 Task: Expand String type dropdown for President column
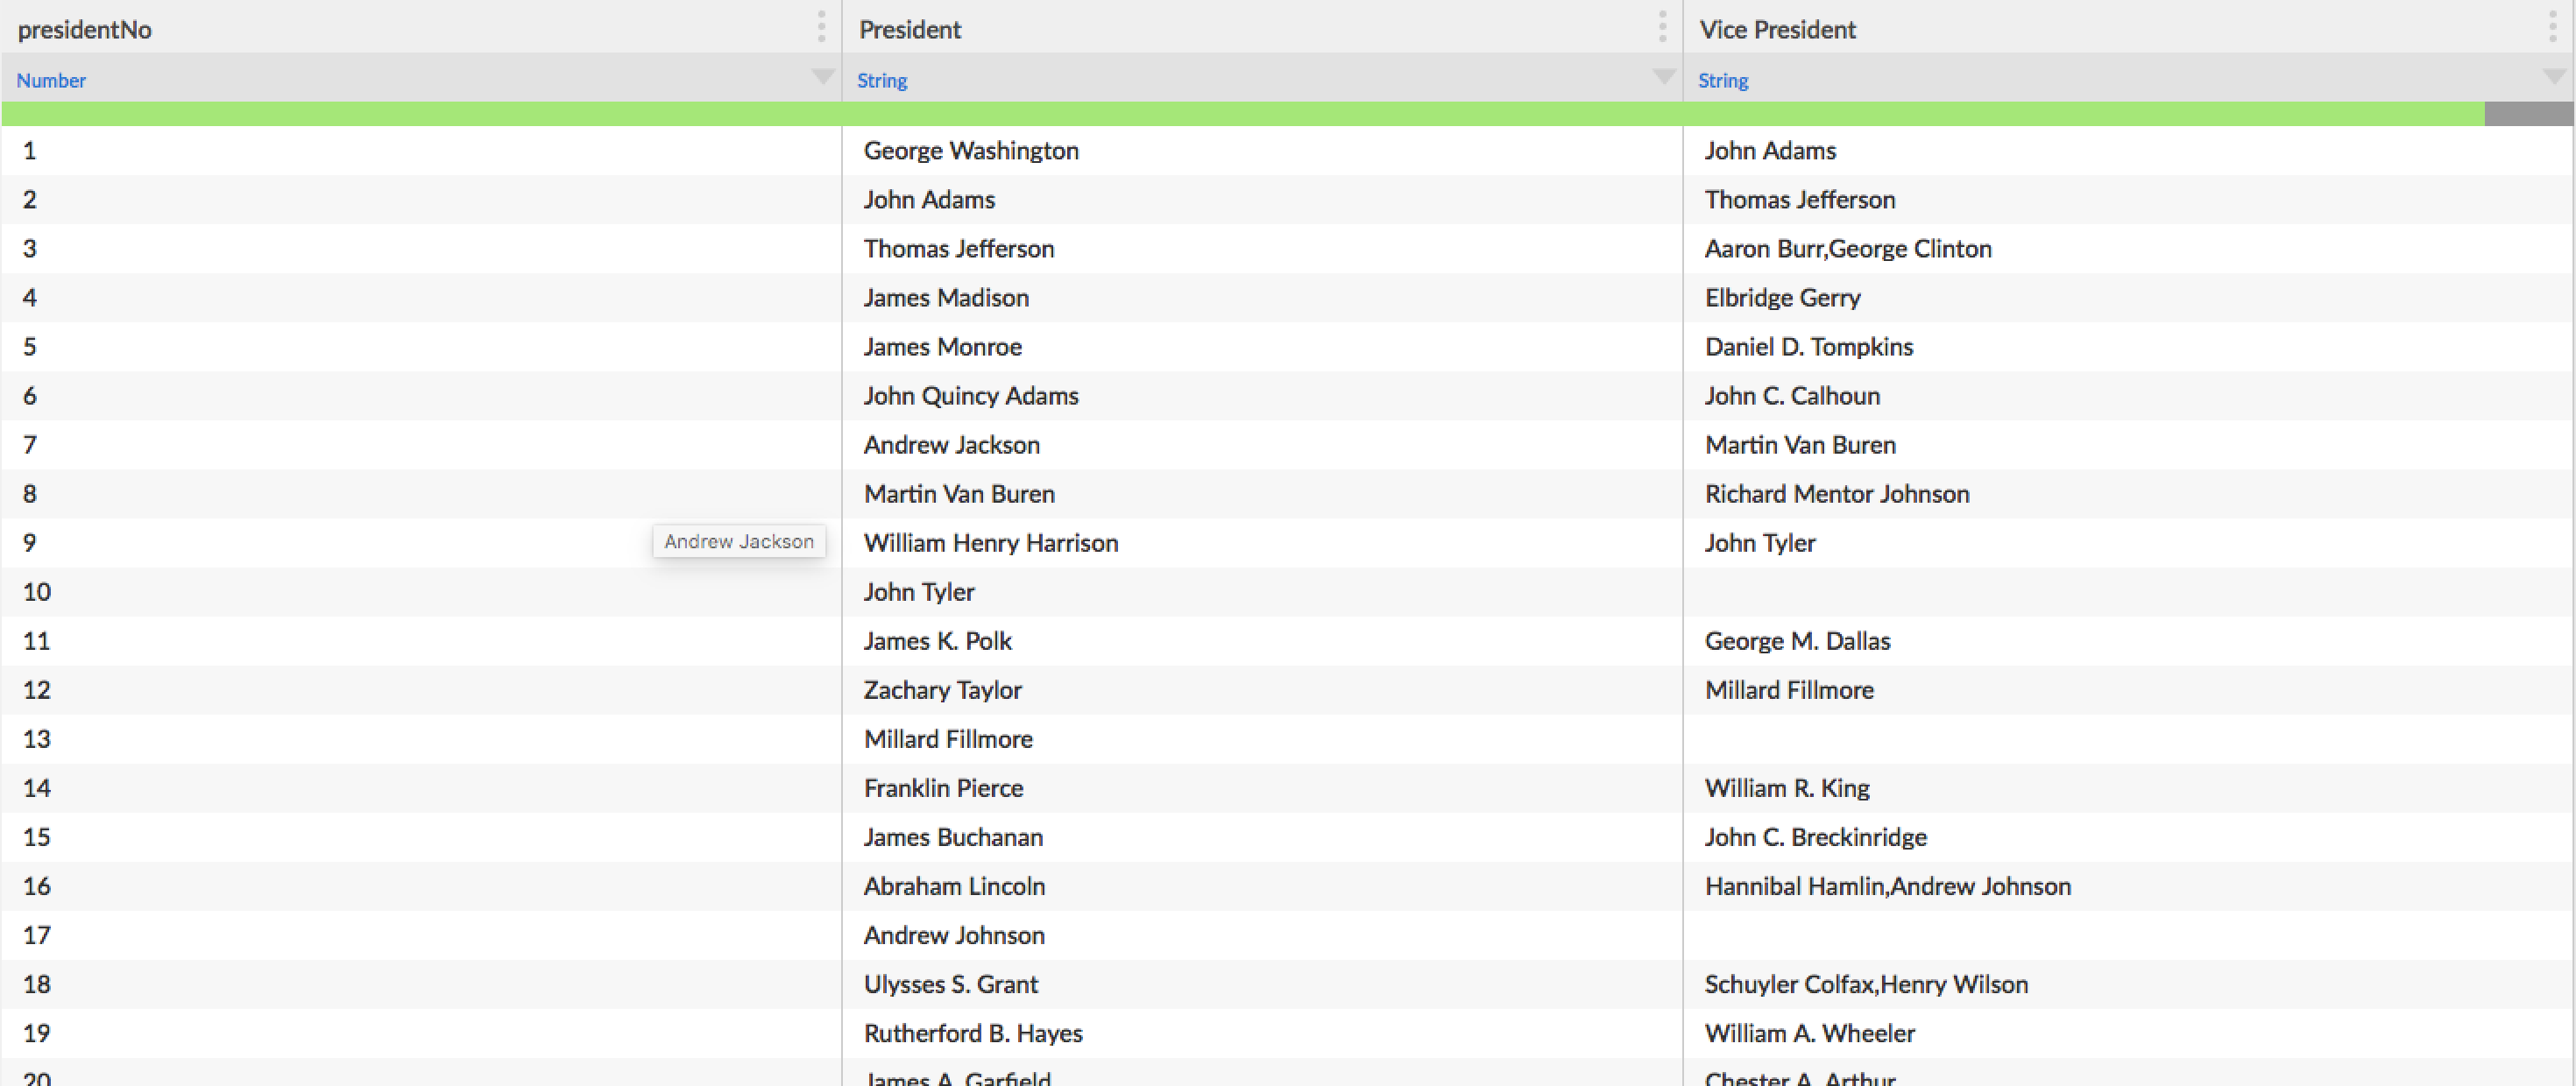1664,77
